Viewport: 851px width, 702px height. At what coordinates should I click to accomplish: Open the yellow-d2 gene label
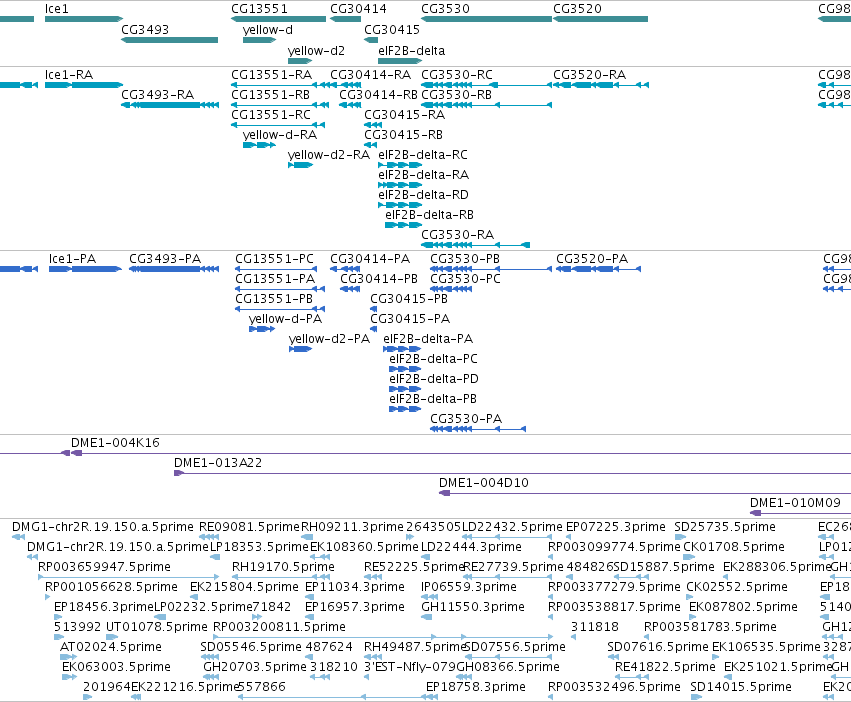tap(316, 51)
